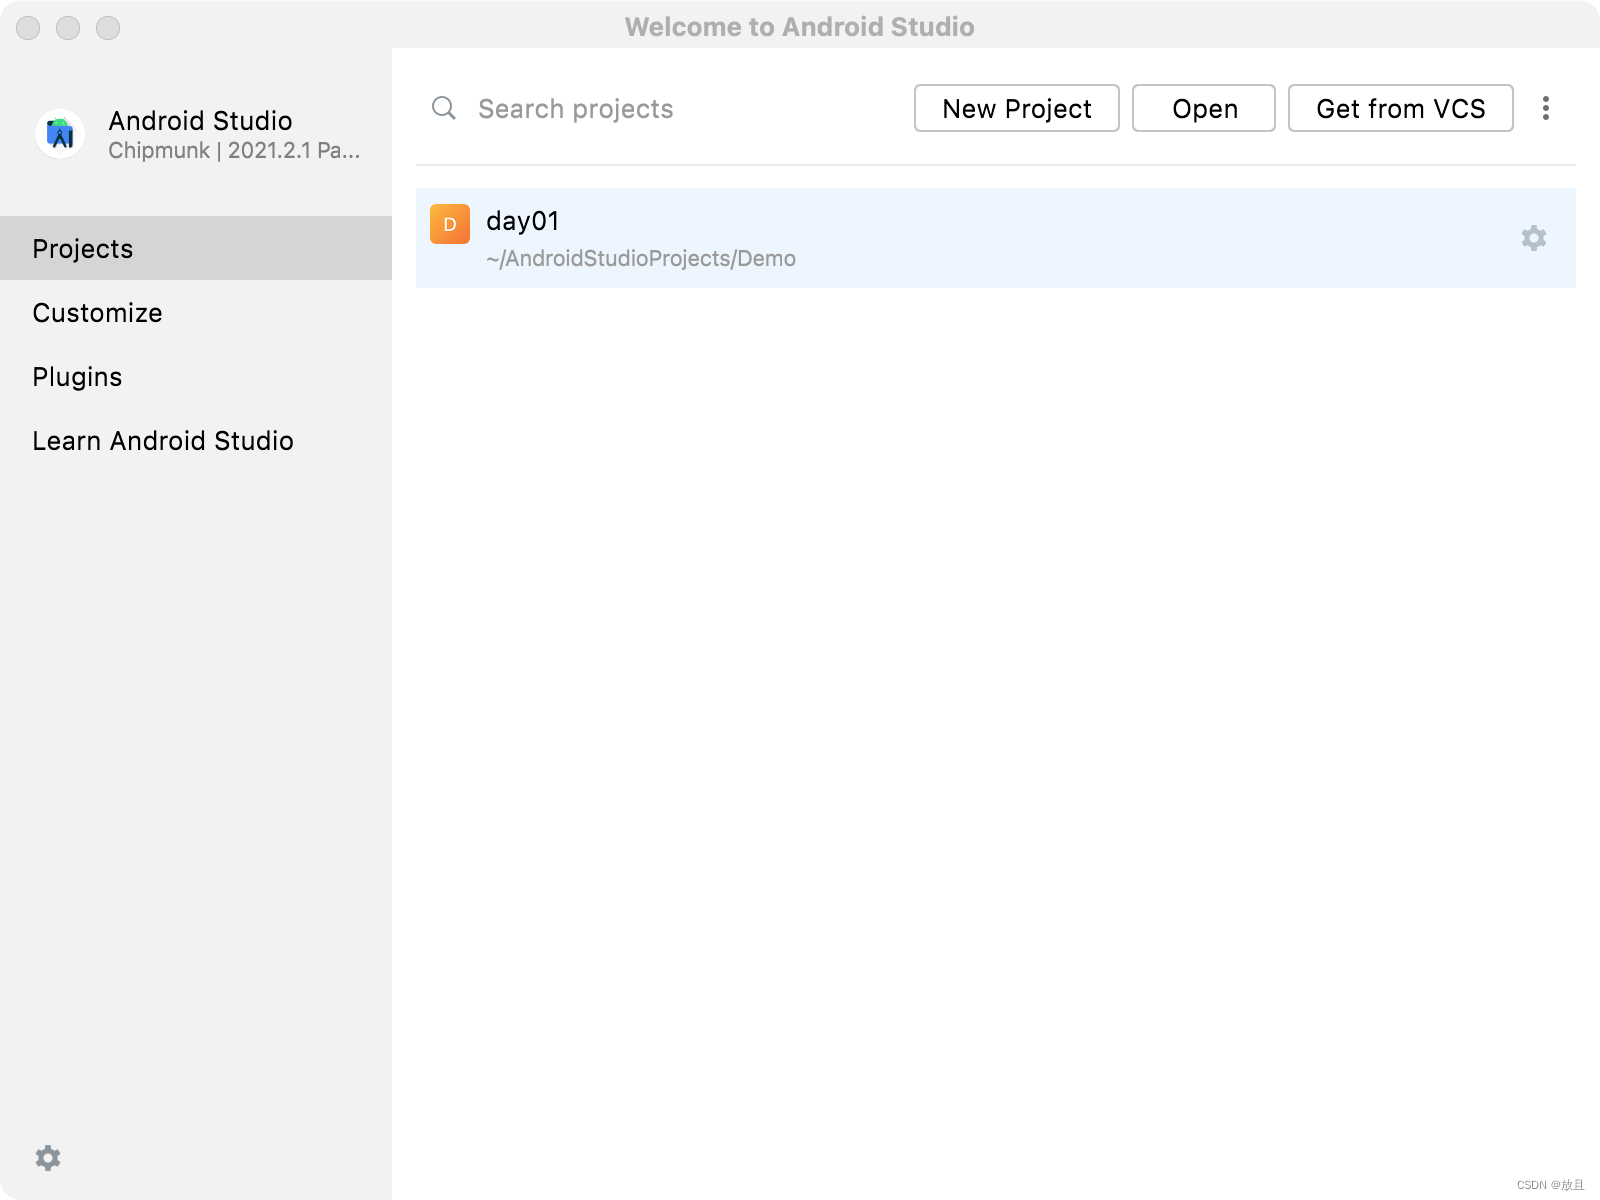
Task: Click the Android Studio product name text
Action: click(x=200, y=121)
